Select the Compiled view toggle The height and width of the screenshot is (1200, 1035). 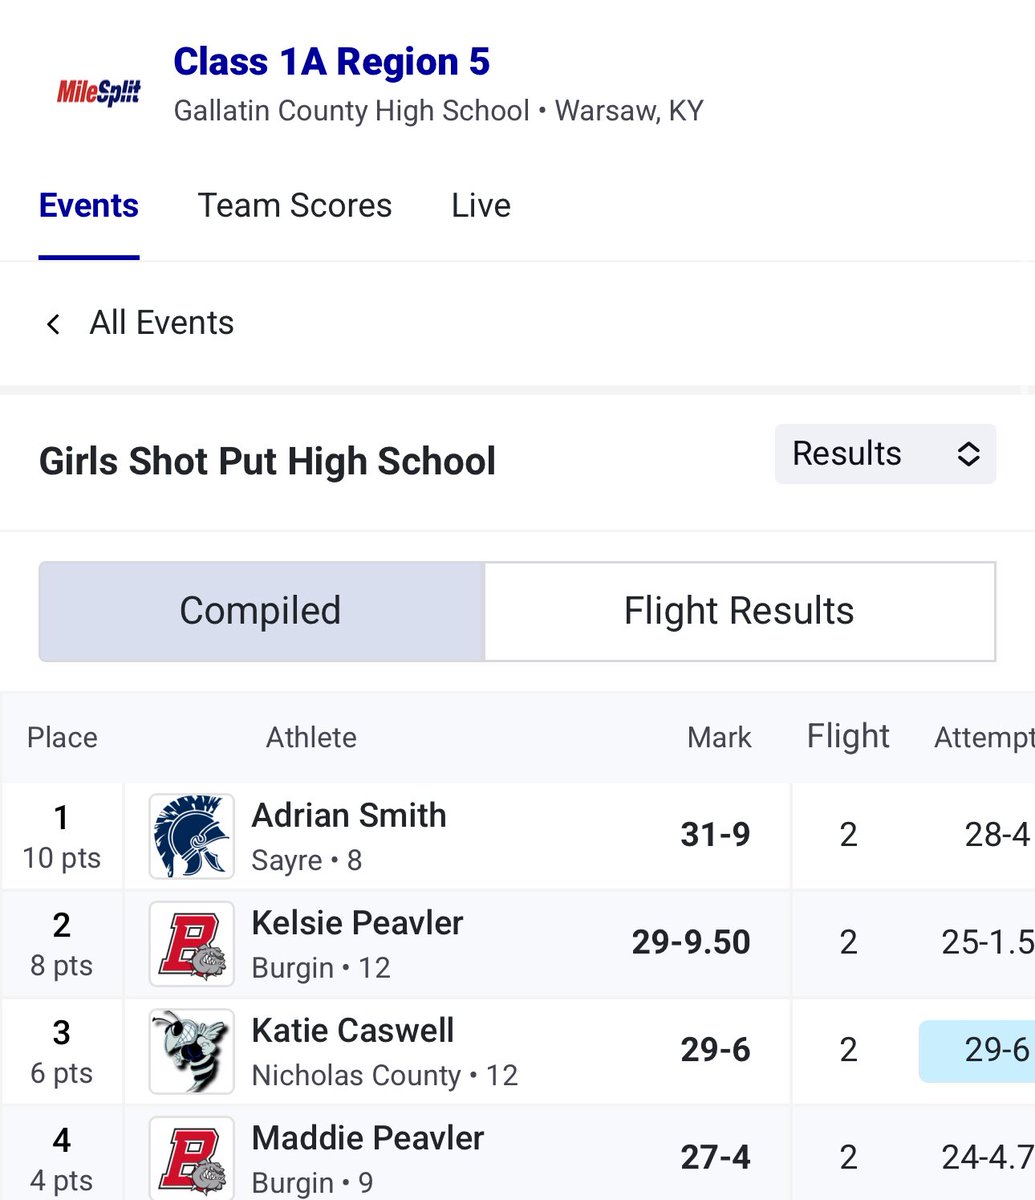coord(261,611)
